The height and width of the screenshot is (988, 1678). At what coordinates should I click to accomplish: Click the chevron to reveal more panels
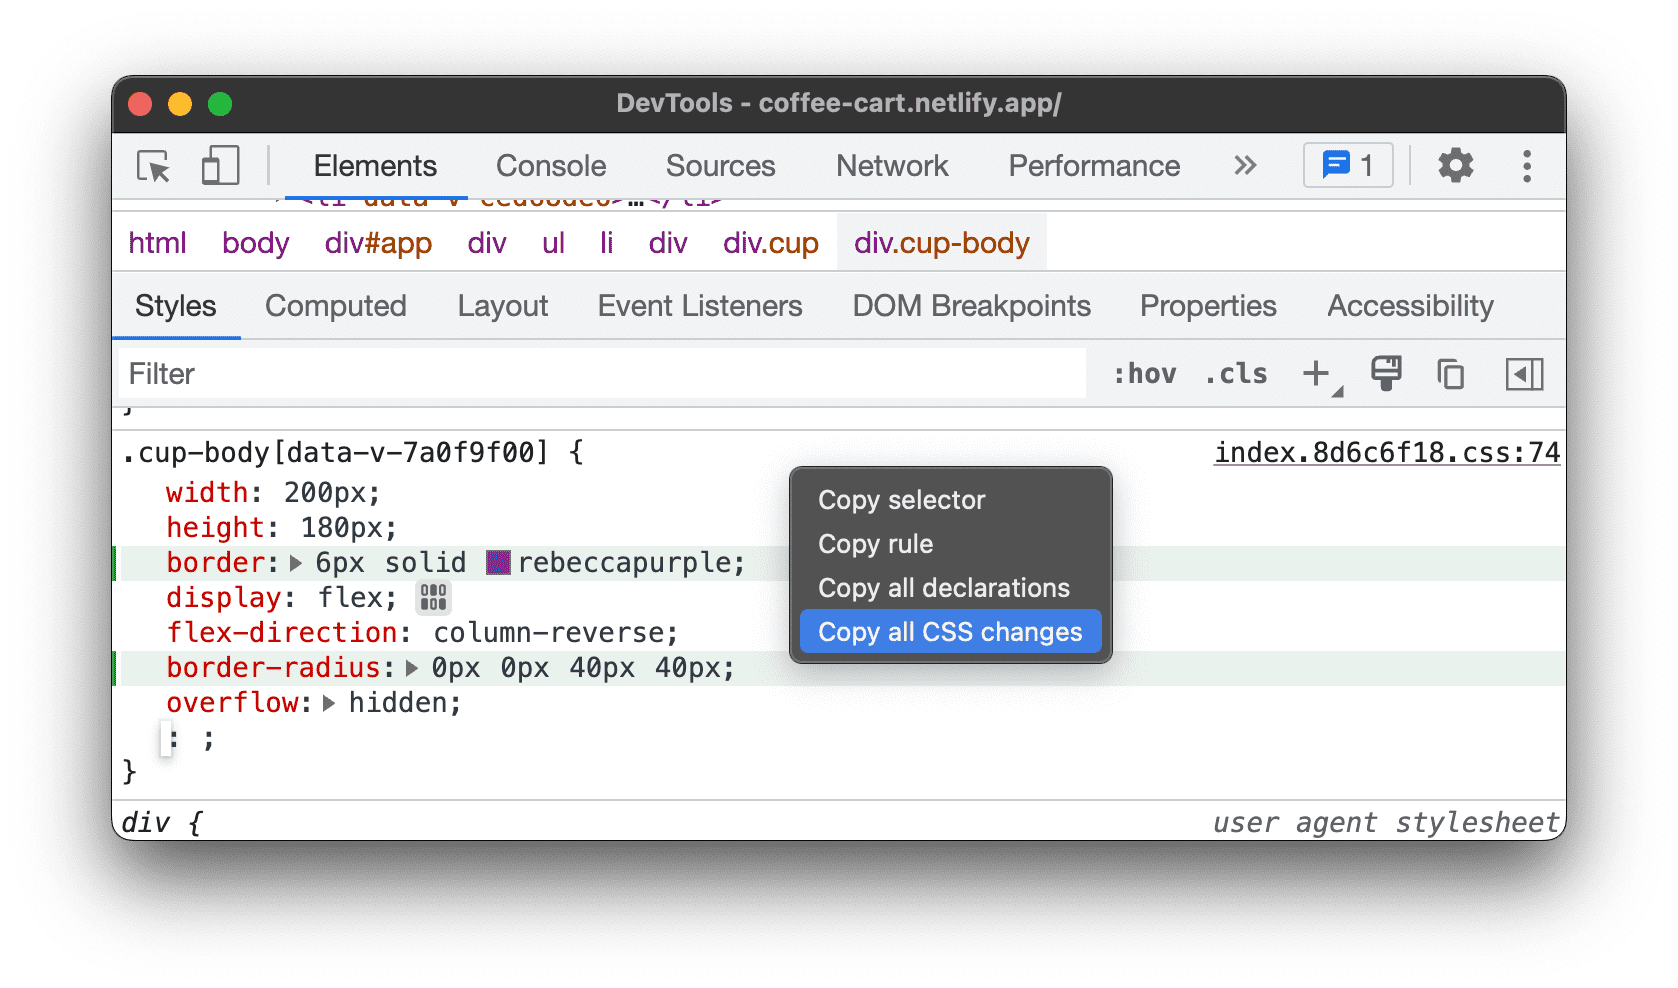click(x=1244, y=166)
